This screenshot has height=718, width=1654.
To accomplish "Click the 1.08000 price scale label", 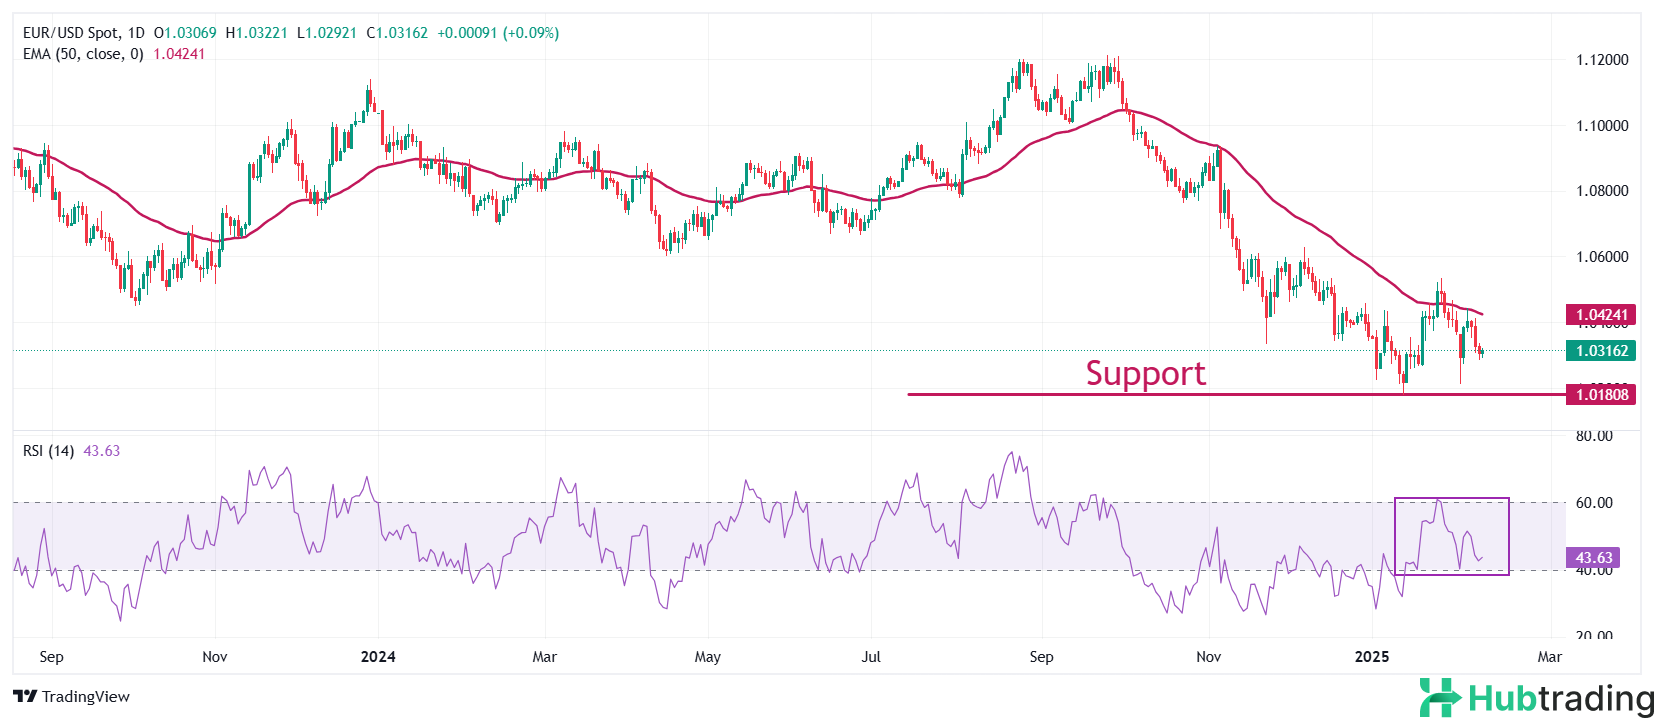I will coord(1602,191).
